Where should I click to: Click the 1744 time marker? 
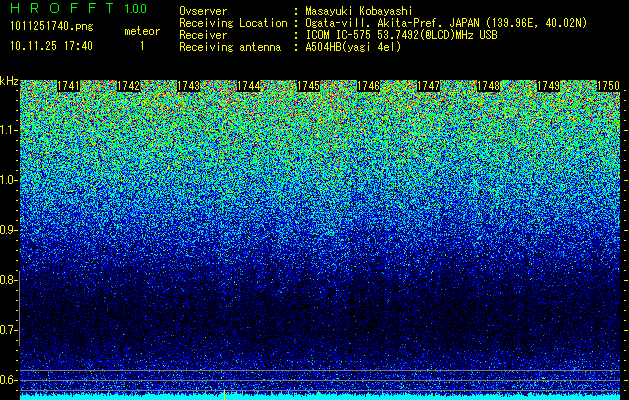(248, 86)
